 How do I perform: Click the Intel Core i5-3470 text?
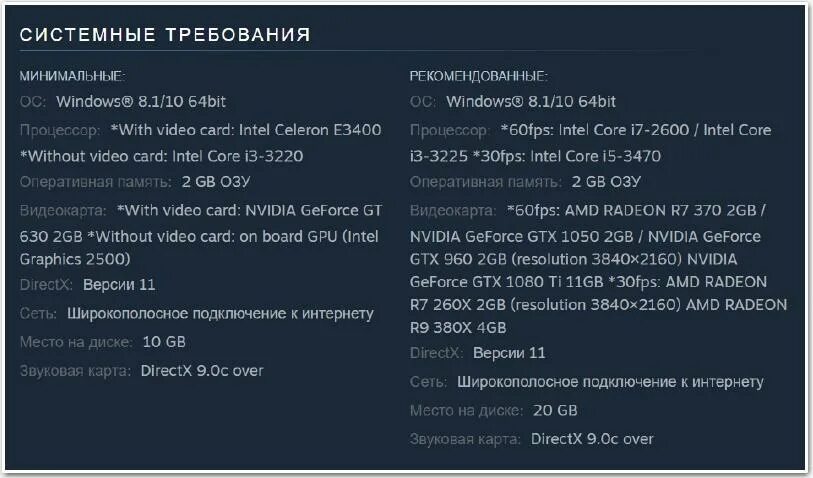(x=596, y=156)
